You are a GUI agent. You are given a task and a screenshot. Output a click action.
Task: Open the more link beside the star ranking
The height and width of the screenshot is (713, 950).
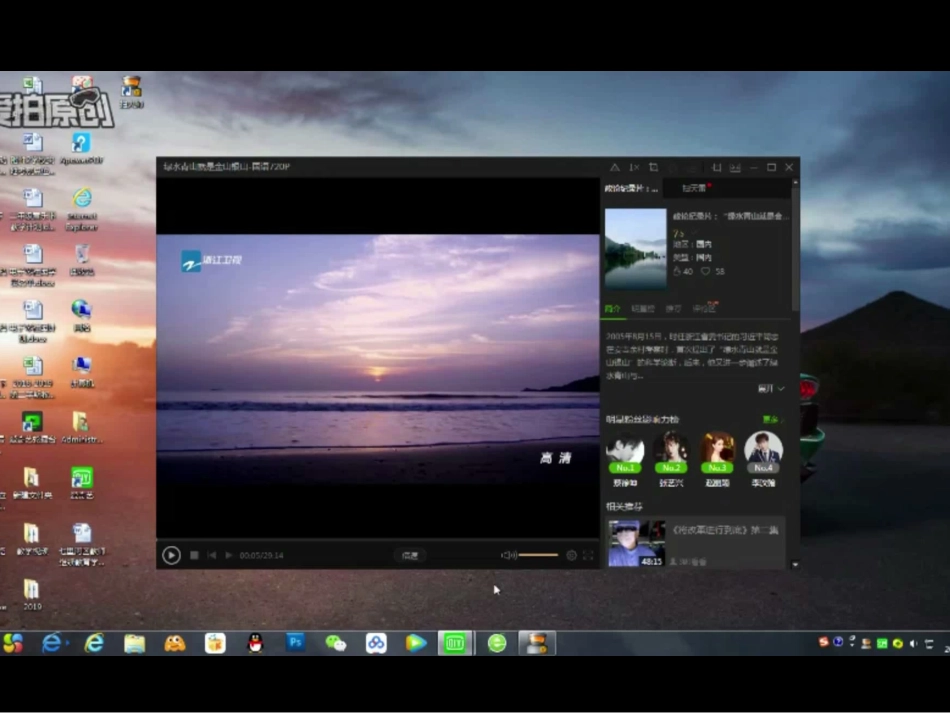[x=771, y=419]
